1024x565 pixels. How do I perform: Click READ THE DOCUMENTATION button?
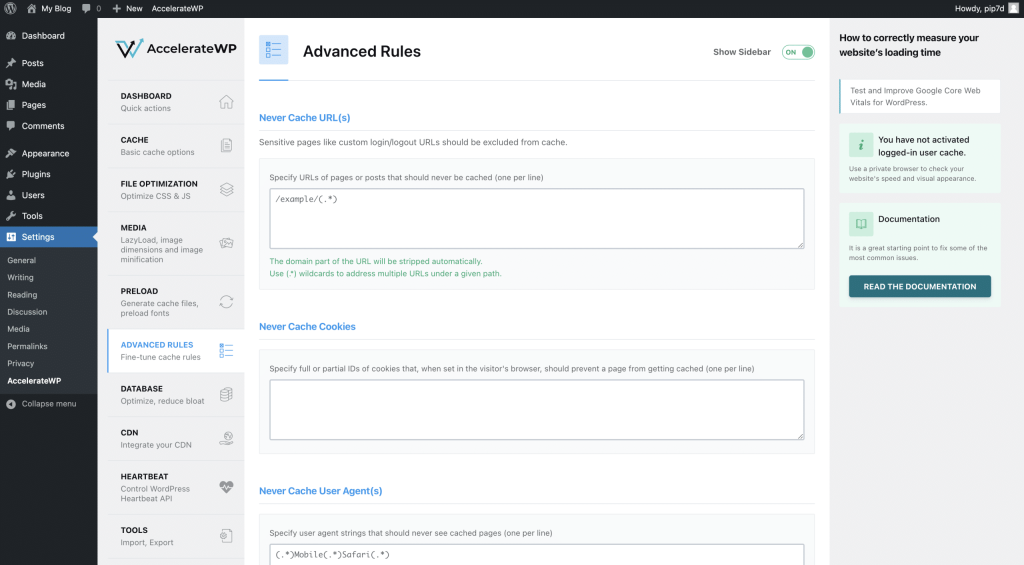920,286
